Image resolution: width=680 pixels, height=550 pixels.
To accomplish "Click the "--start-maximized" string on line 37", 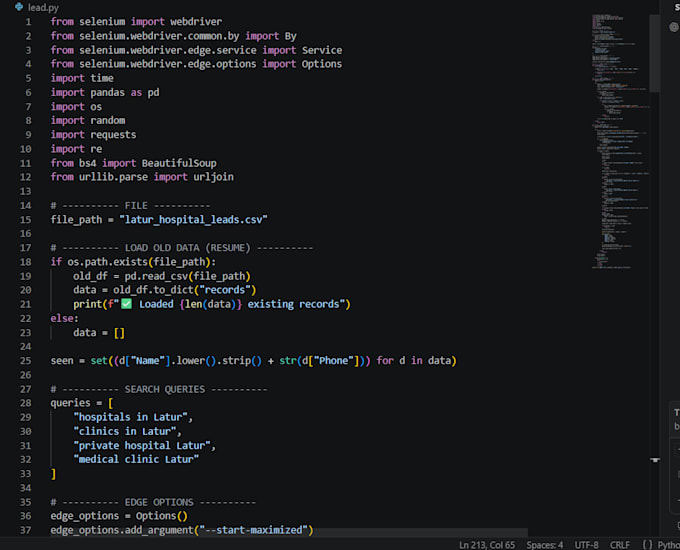I will pos(253,530).
